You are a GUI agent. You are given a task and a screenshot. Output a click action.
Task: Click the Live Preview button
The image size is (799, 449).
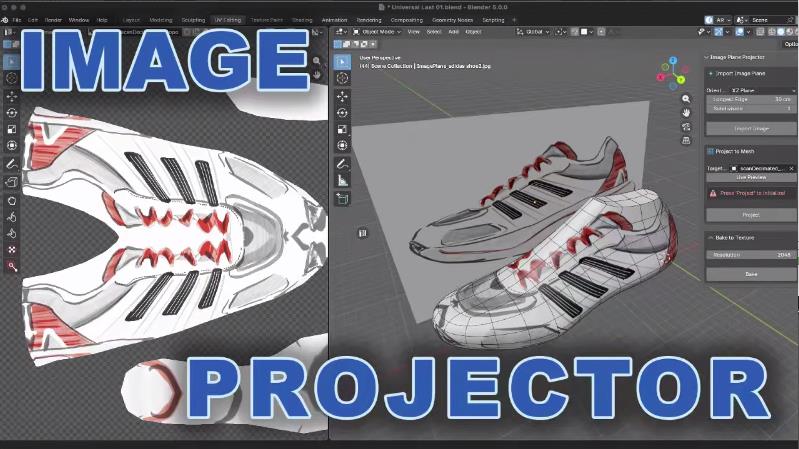[751, 177]
